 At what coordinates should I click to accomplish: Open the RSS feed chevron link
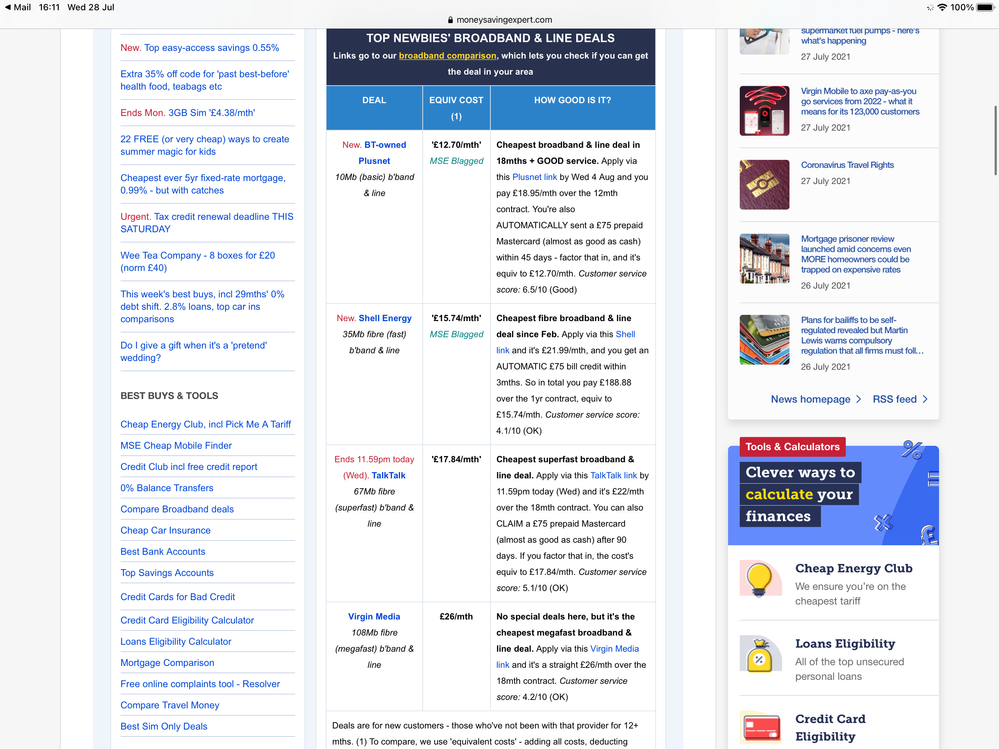pos(900,399)
